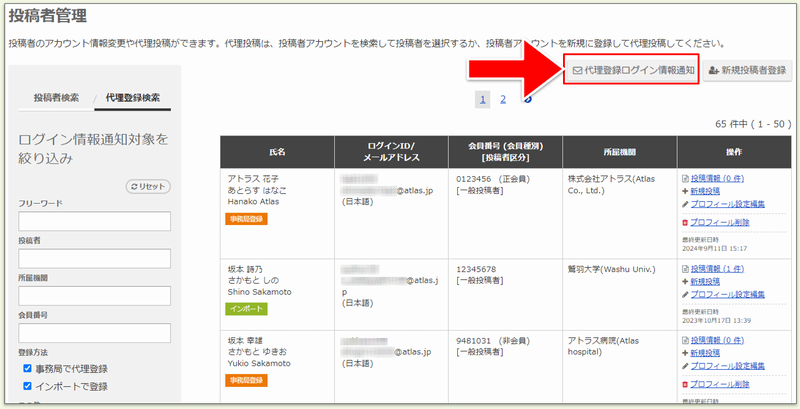Screen dimensions: 800x409
Task: Switch to the 投稿者検索 tab
Action: pos(56,97)
